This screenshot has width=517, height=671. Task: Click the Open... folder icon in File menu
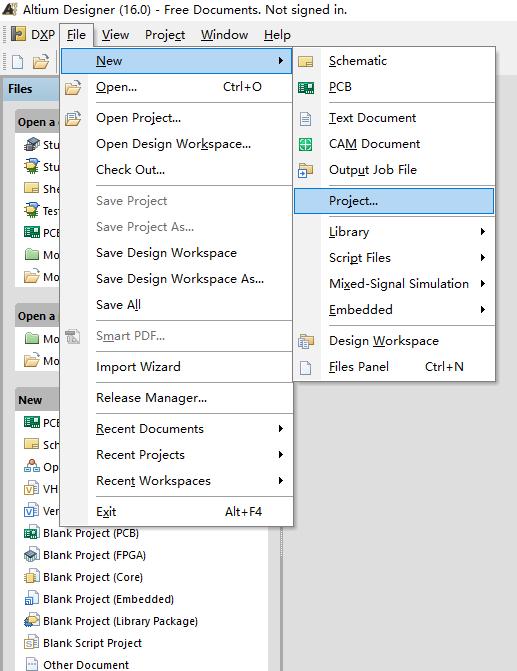(x=73, y=87)
